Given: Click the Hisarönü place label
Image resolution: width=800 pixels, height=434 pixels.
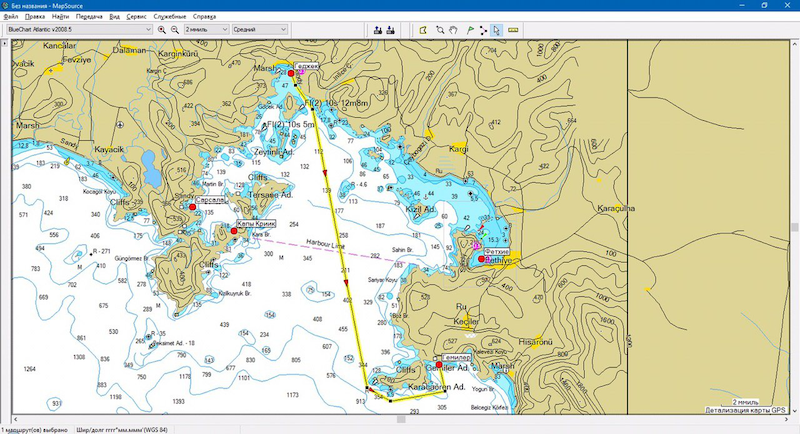Looking at the screenshot, I should [536, 342].
